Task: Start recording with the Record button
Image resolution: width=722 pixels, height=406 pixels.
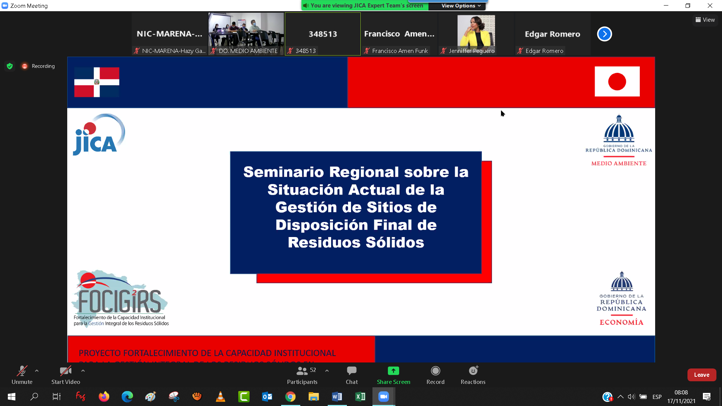Action: click(435, 375)
